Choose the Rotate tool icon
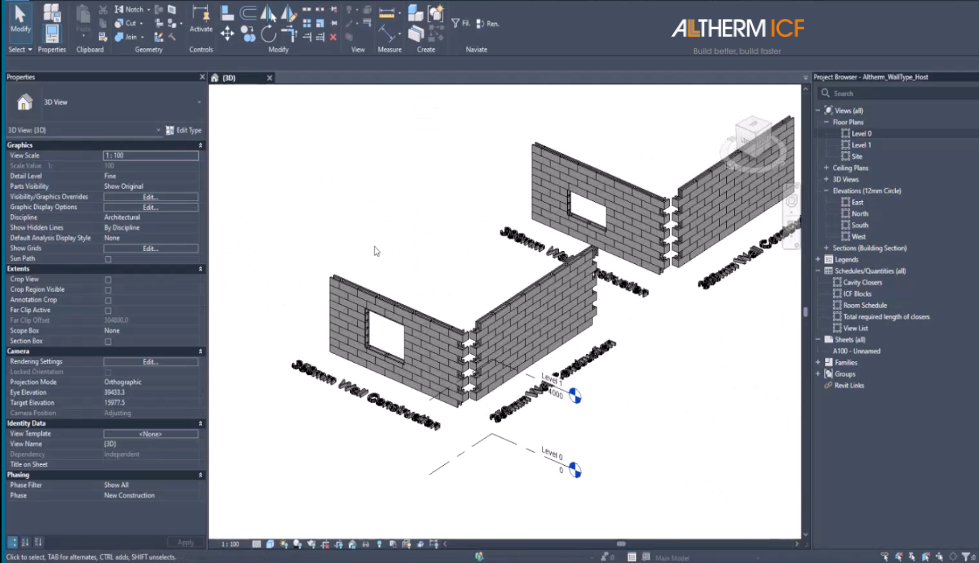 pos(268,34)
